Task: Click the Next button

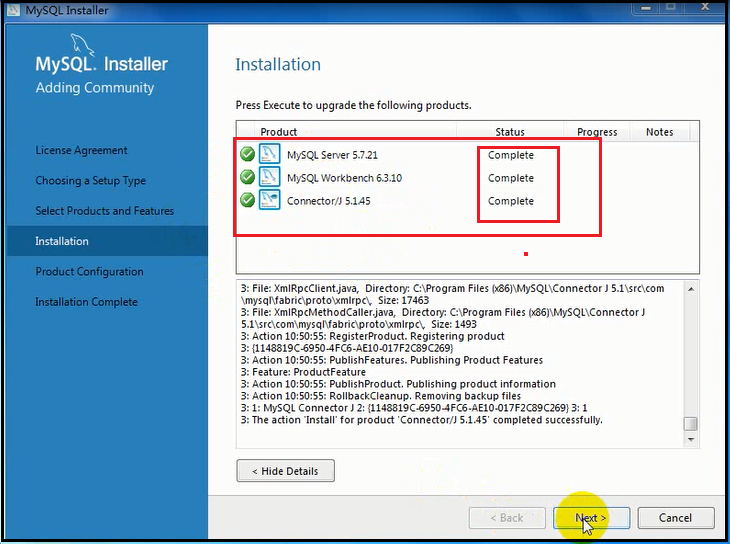Action: [x=591, y=518]
